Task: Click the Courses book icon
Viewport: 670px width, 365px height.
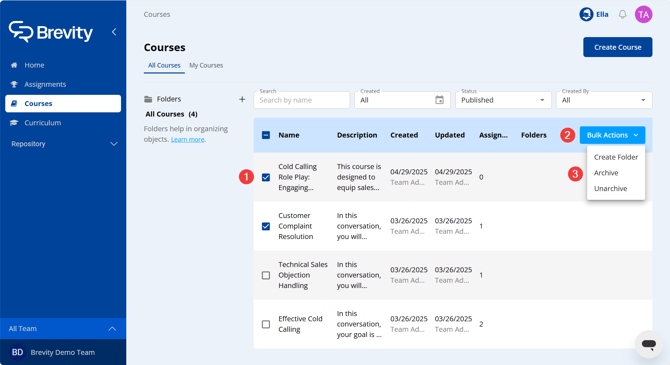Action: (x=14, y=103)
